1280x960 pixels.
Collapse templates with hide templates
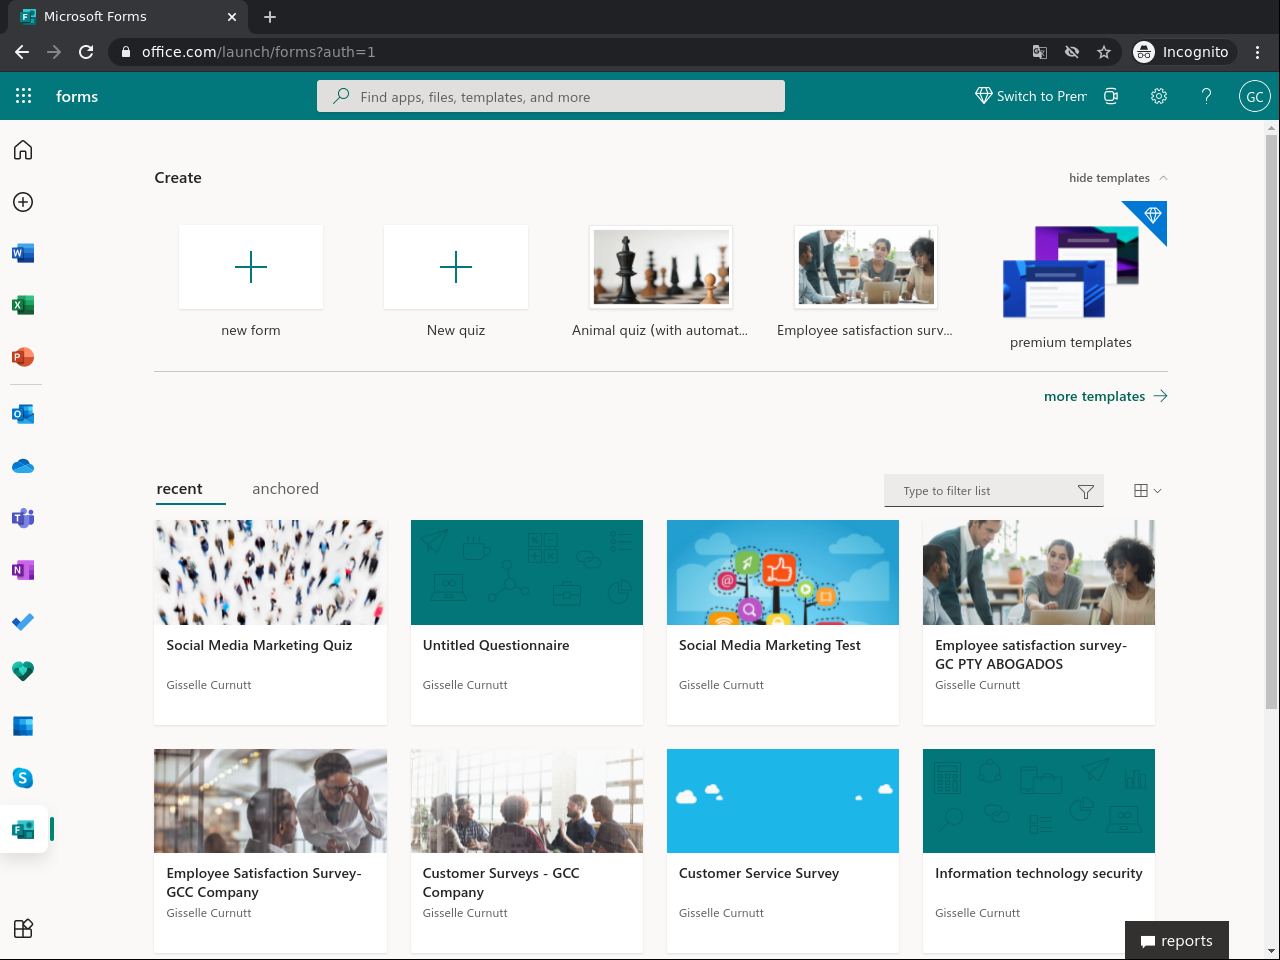point(1118,178)
